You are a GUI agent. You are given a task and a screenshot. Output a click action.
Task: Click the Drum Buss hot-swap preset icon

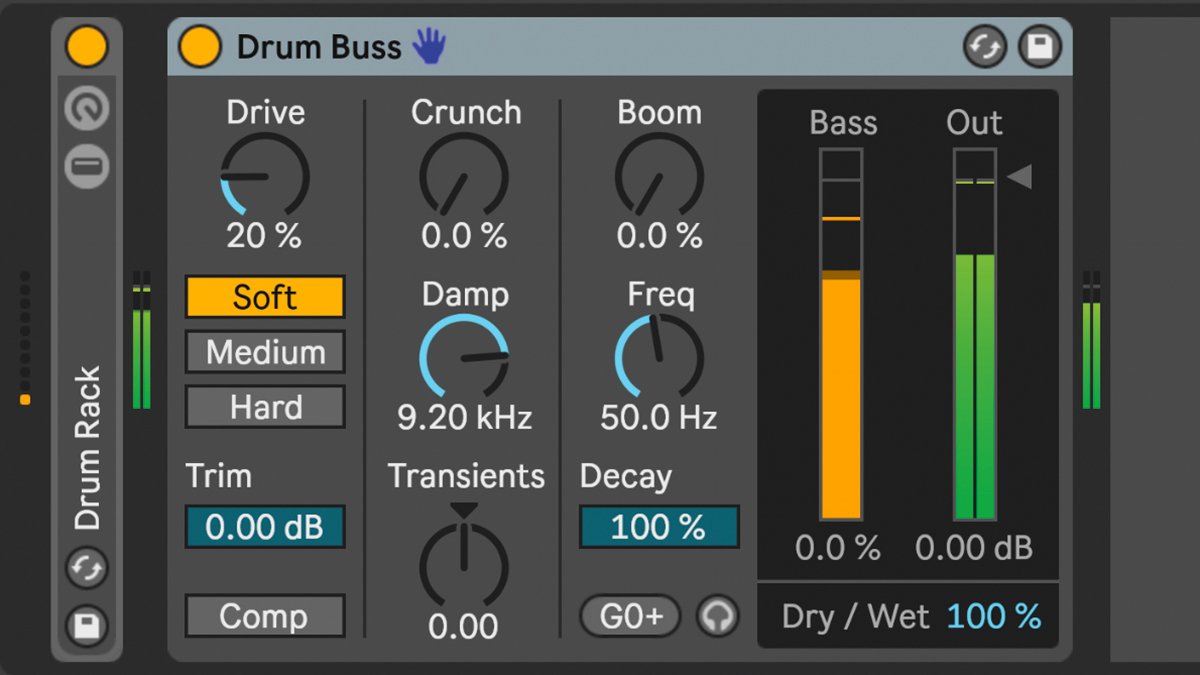click(985, 47)
